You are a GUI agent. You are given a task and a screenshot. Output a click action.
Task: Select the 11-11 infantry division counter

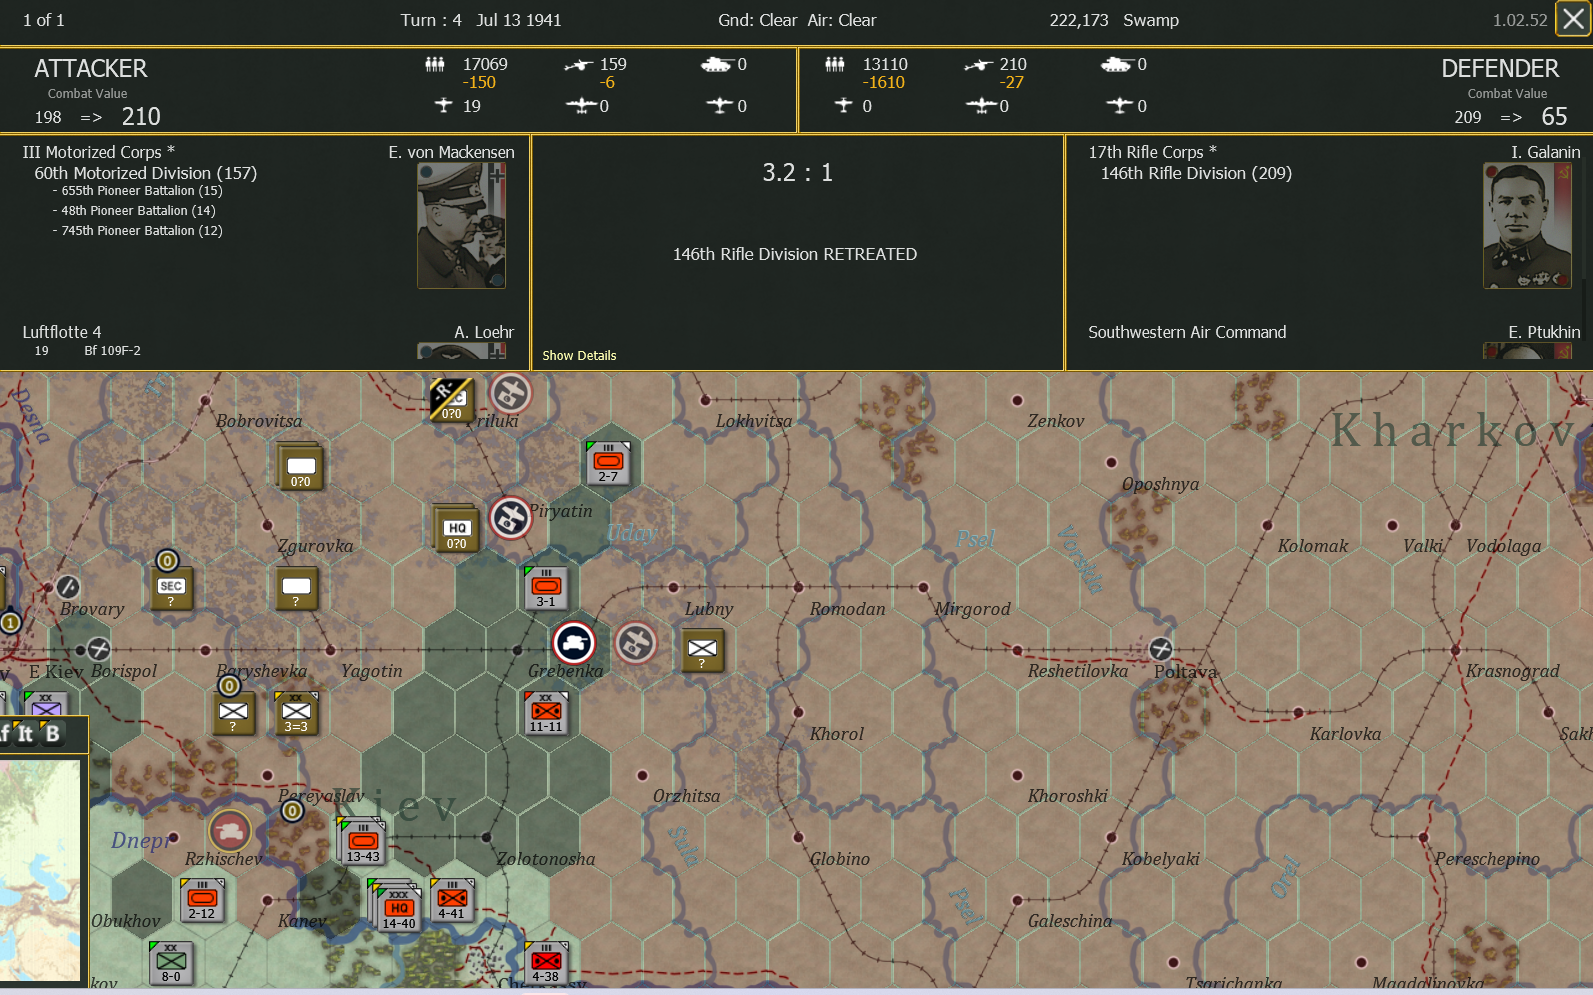pos(546,713)
